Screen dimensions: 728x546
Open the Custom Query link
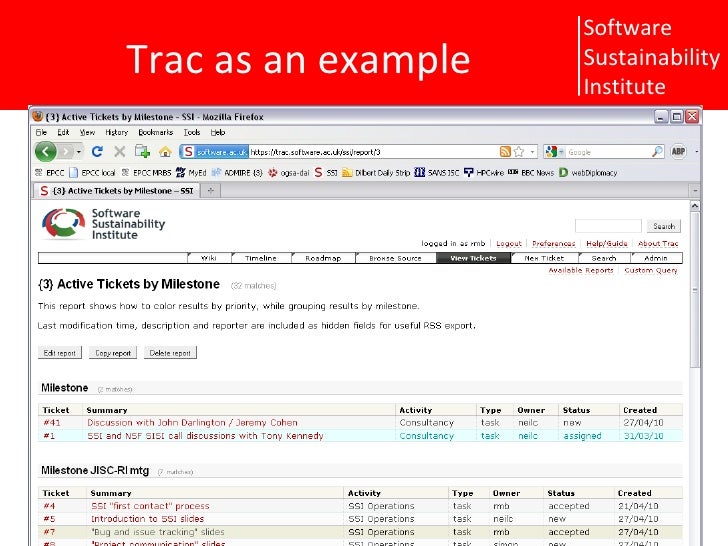[651, 270]
